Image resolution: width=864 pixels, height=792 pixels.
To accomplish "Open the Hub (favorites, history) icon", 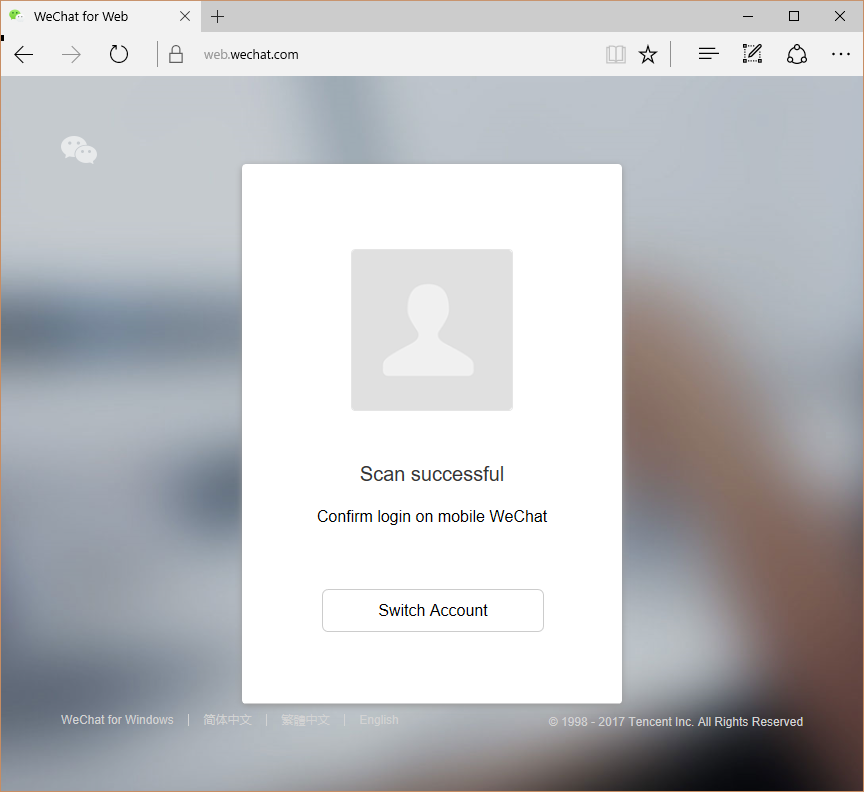I will (709, 54).
